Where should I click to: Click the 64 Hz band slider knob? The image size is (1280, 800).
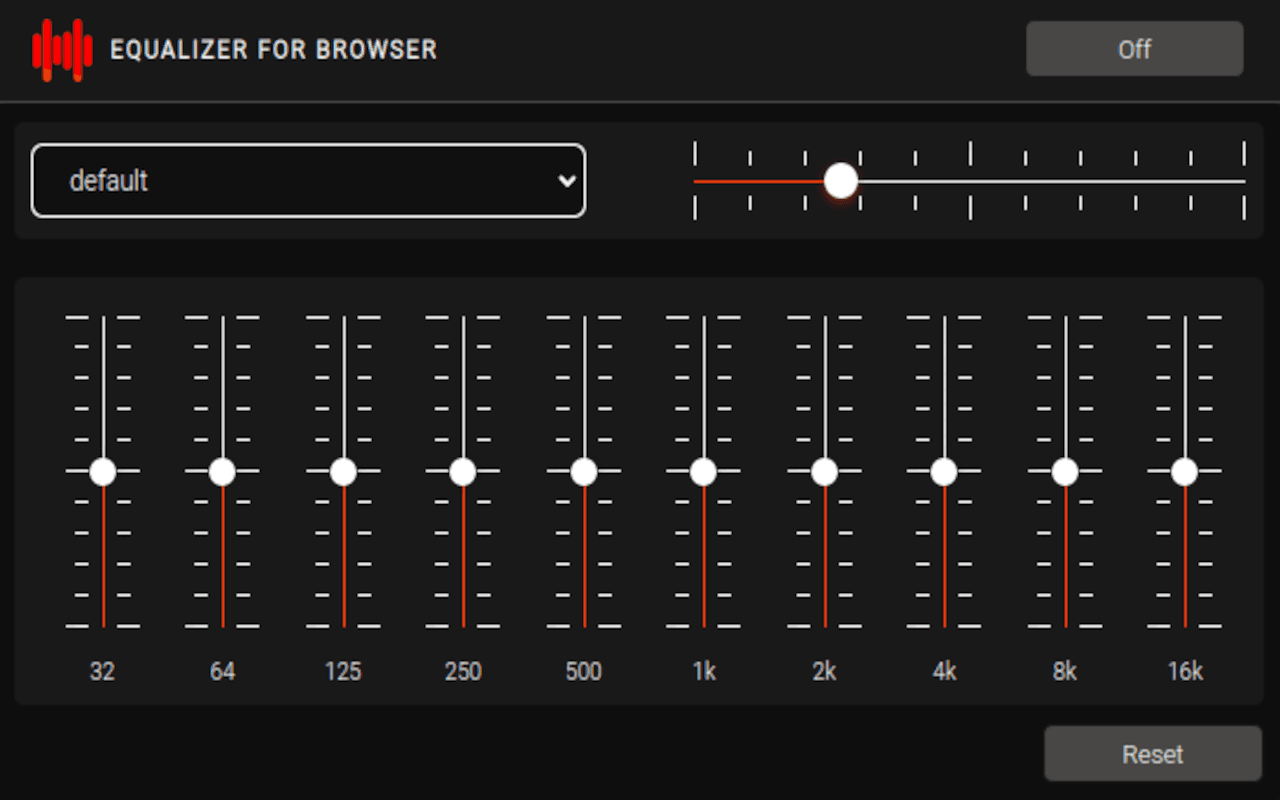[223, 472]
